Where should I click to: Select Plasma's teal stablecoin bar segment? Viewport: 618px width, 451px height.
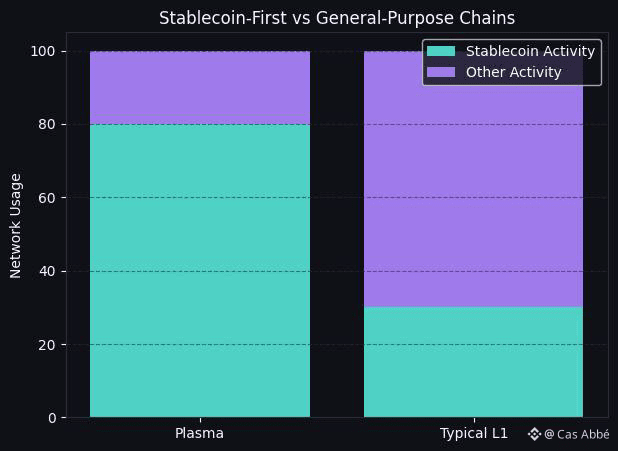(200, 270)
